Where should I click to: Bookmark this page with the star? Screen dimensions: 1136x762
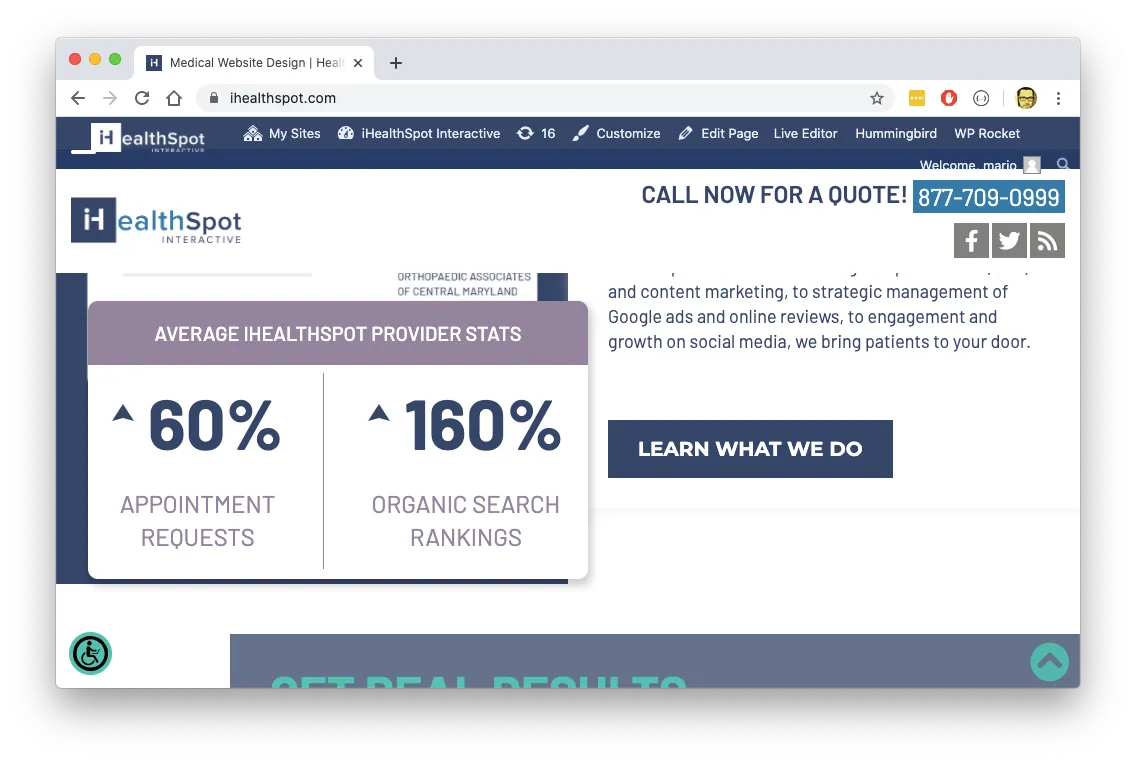(x=877, y=98)
